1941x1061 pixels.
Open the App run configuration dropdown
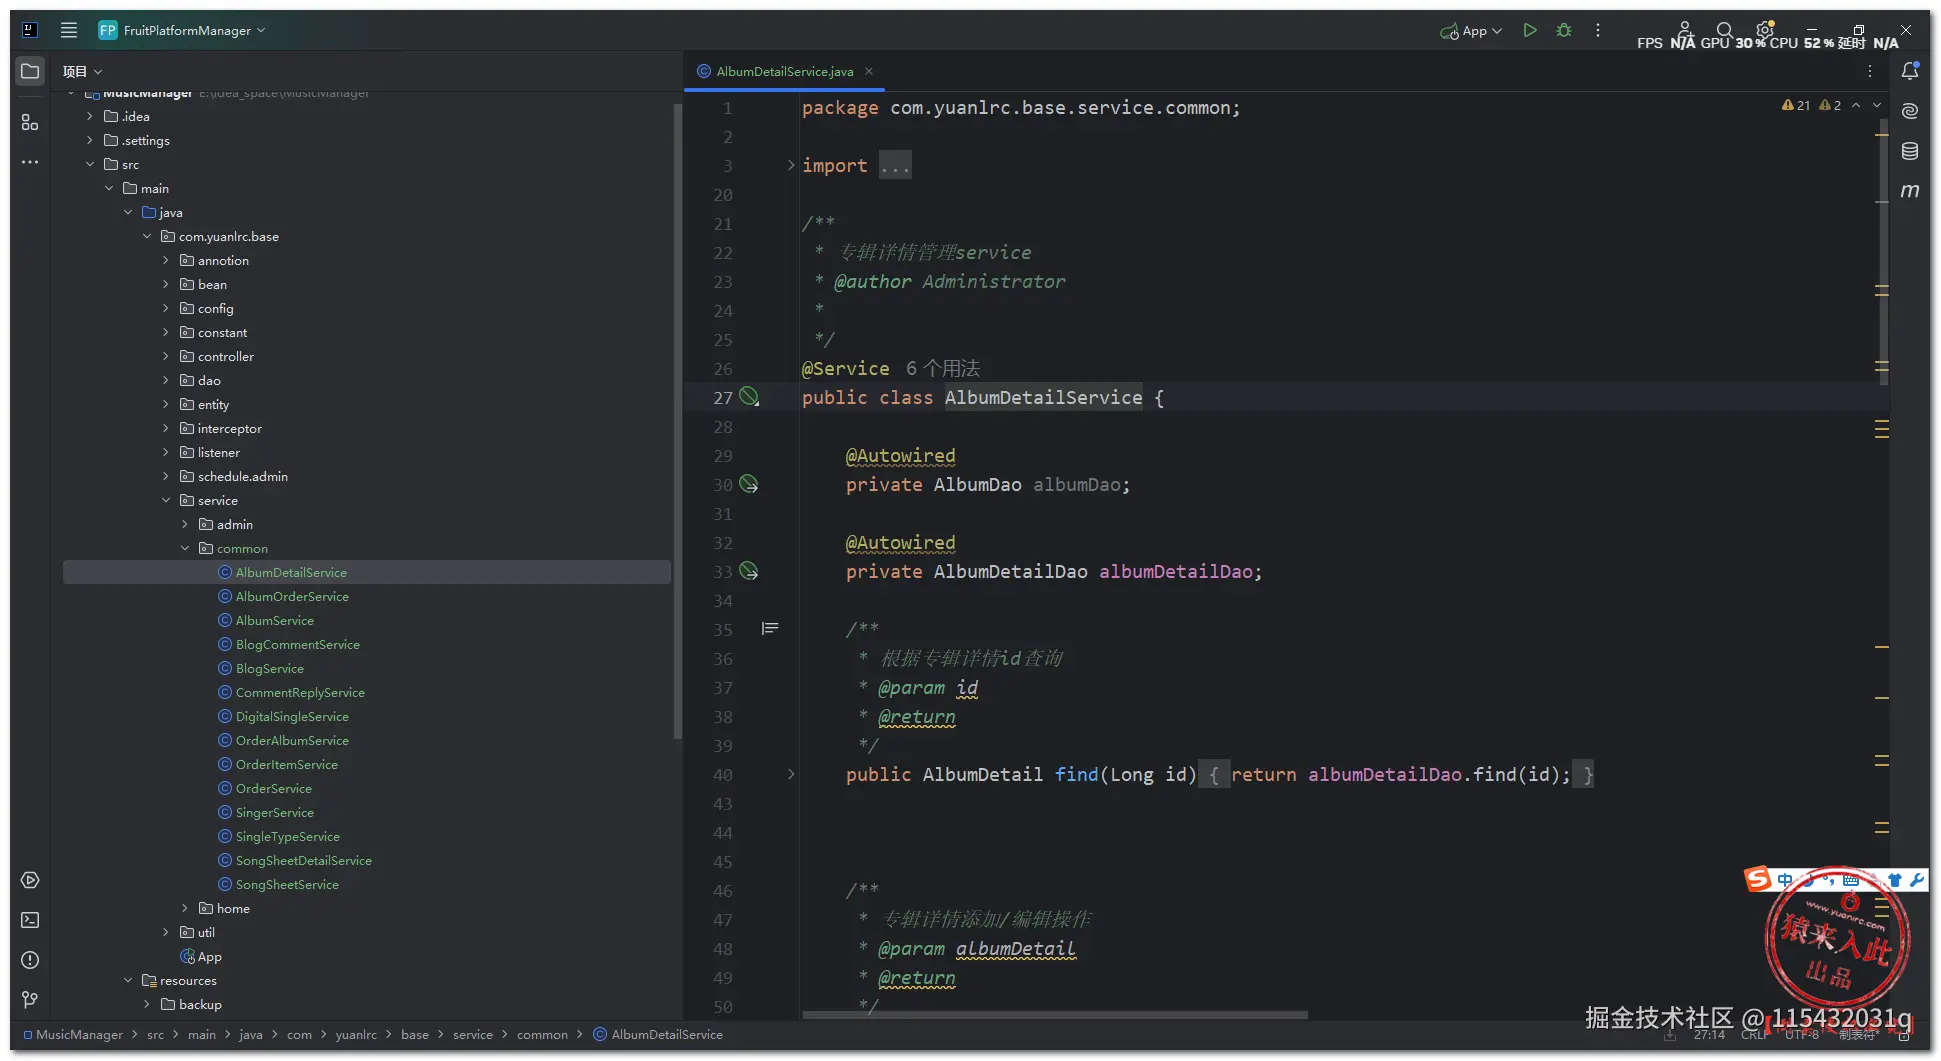[x=1472, y=31]
